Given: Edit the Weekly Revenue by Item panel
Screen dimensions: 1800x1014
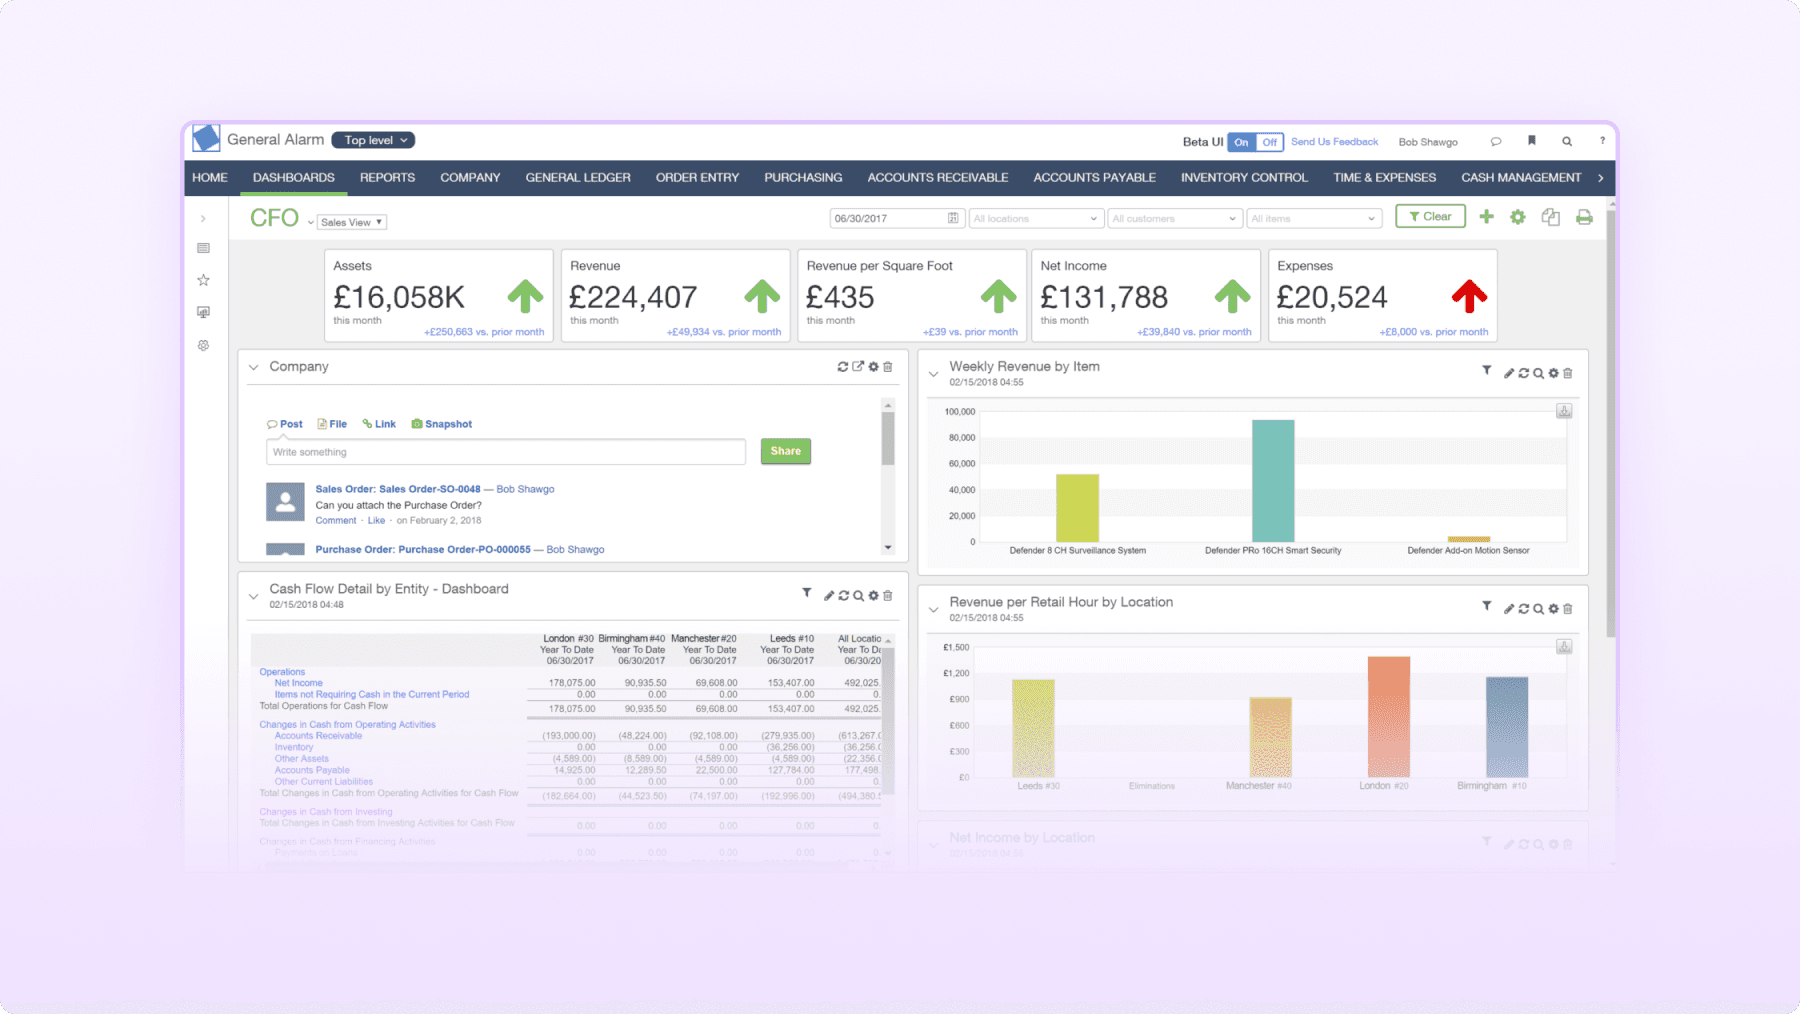Looking at the screenshot, I should pos(1508,373).
